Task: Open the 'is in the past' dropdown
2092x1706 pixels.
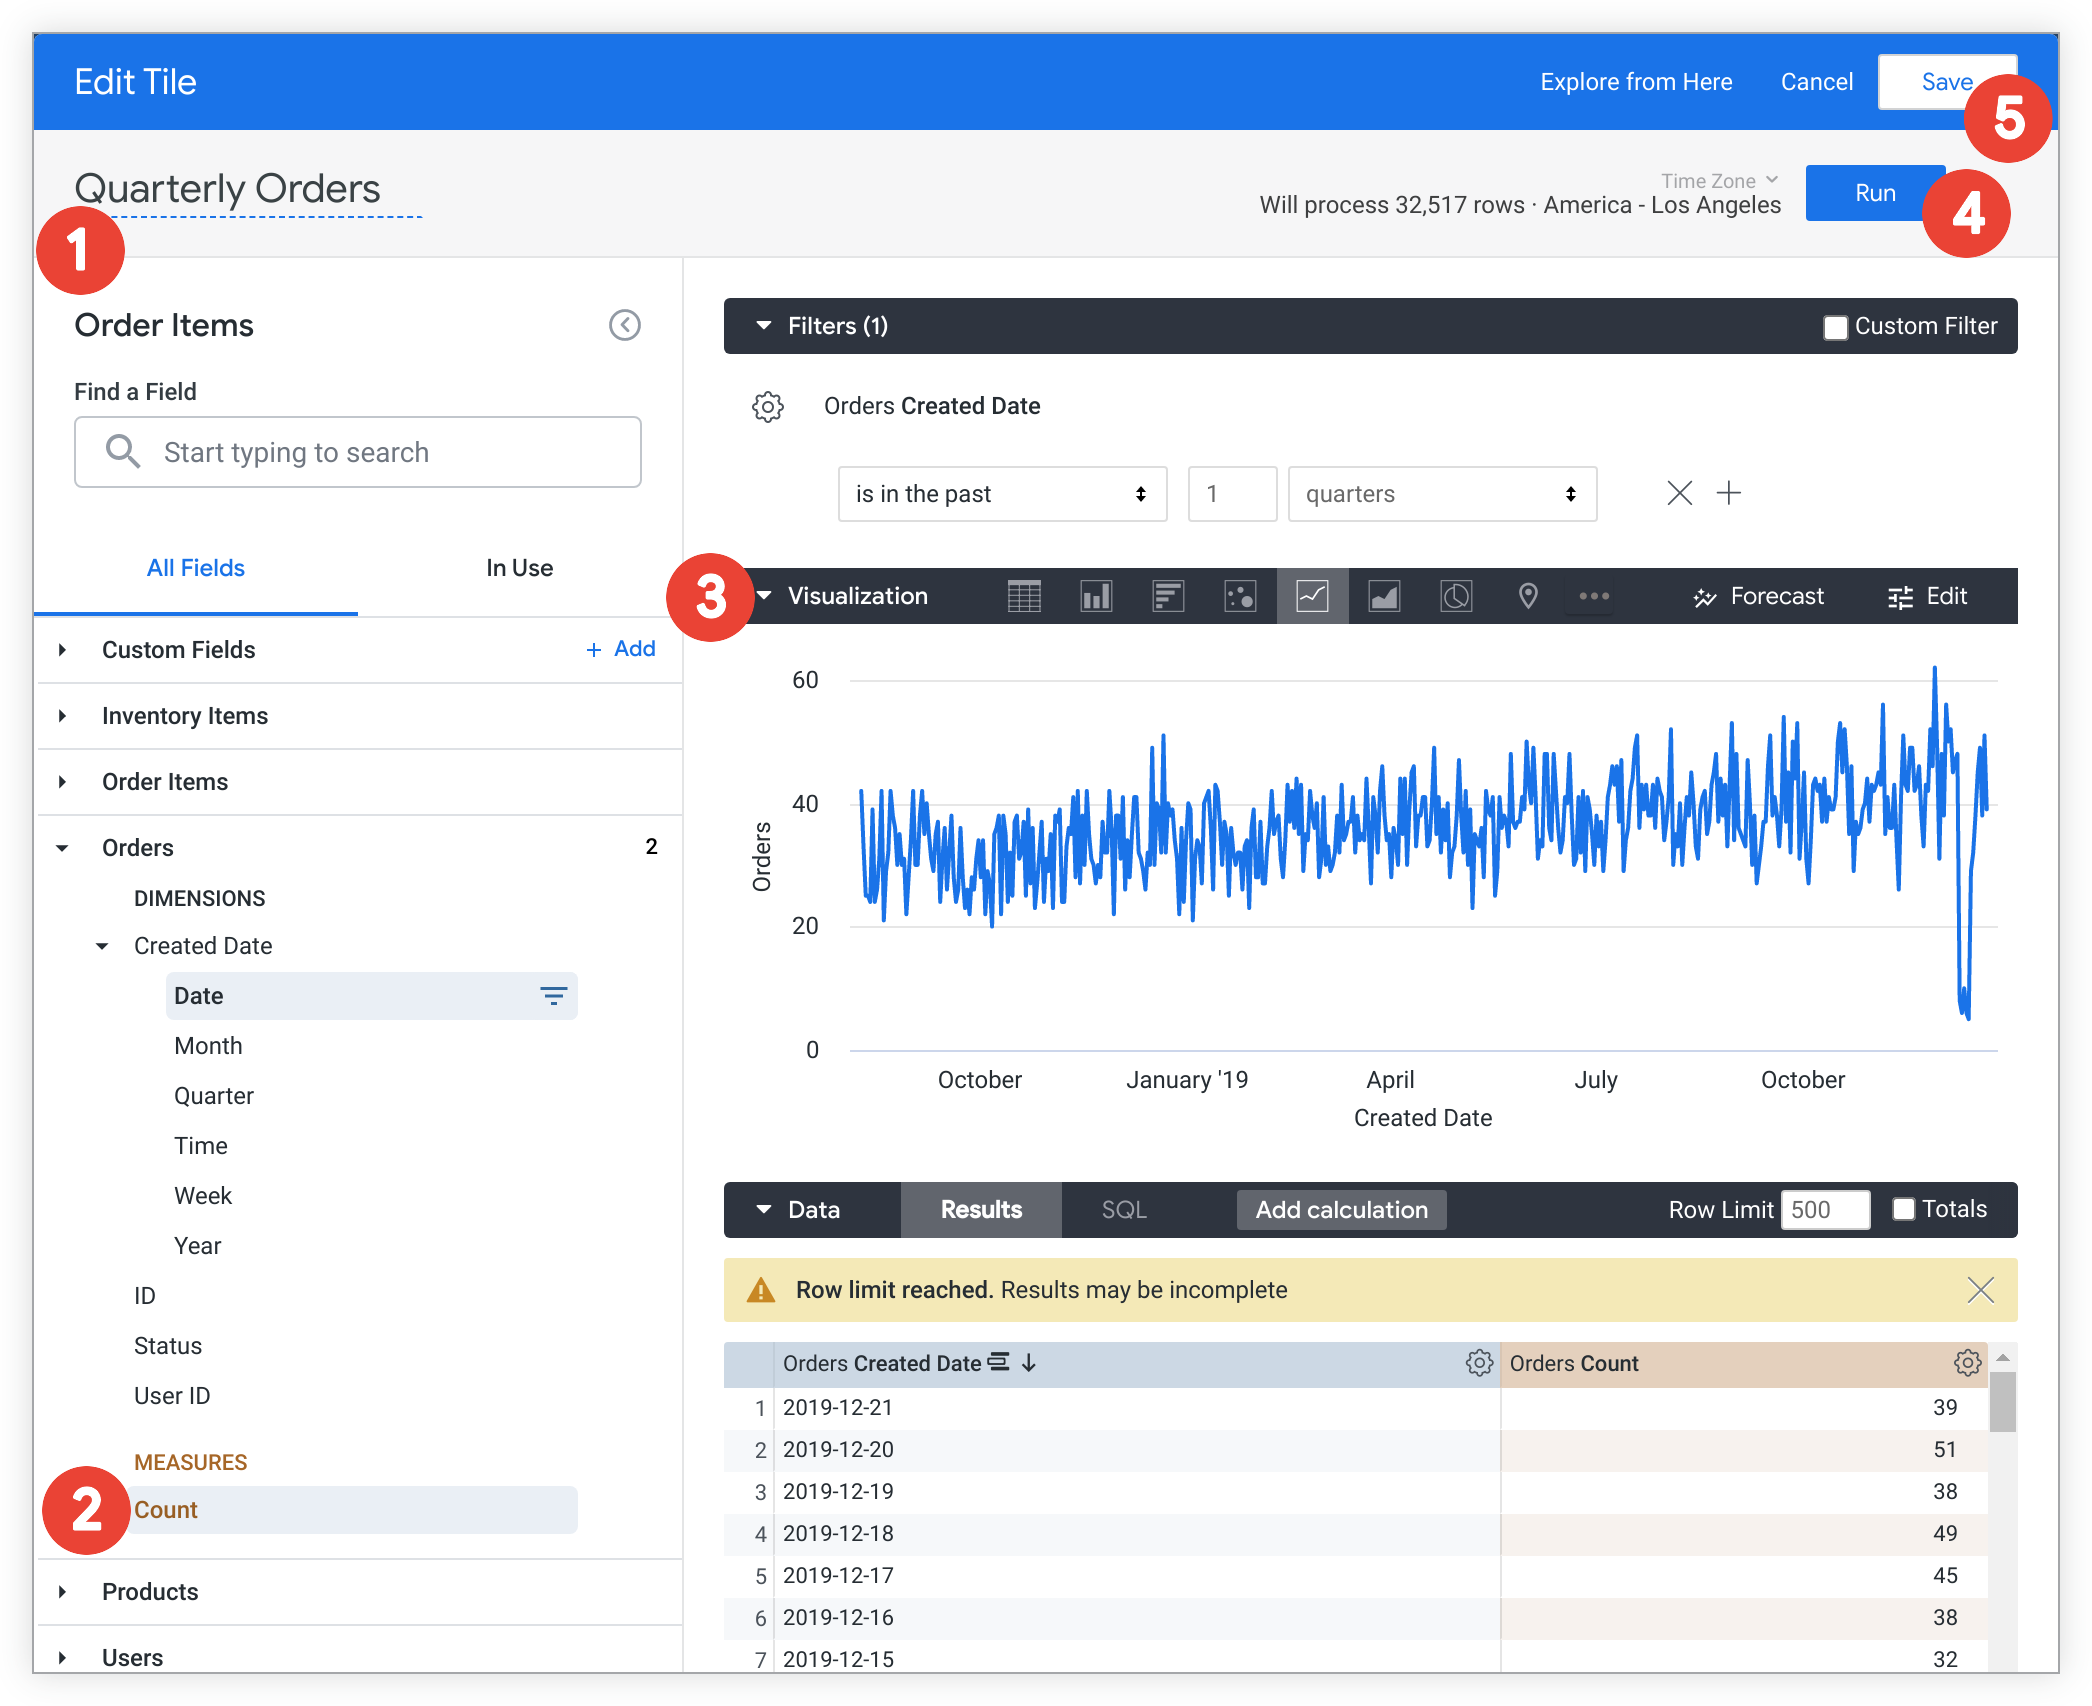Action: tap(1002, 494)
